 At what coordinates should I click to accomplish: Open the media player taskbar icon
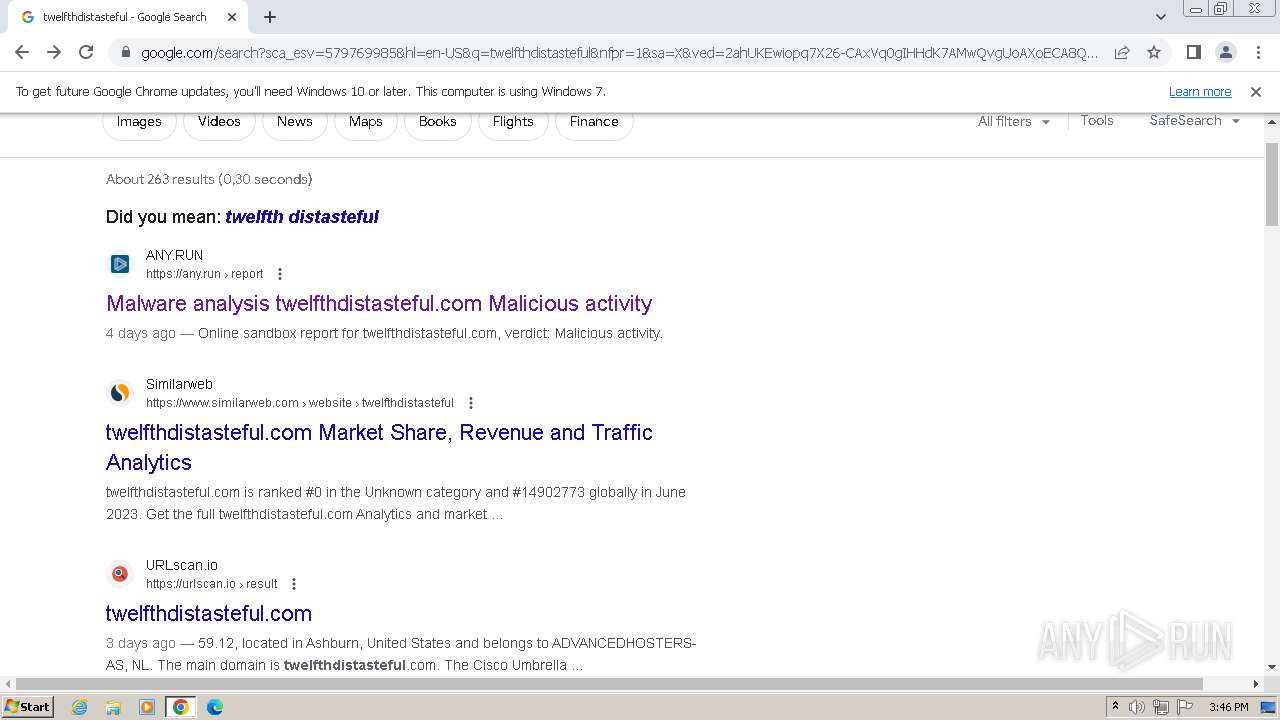pos(147,707)
